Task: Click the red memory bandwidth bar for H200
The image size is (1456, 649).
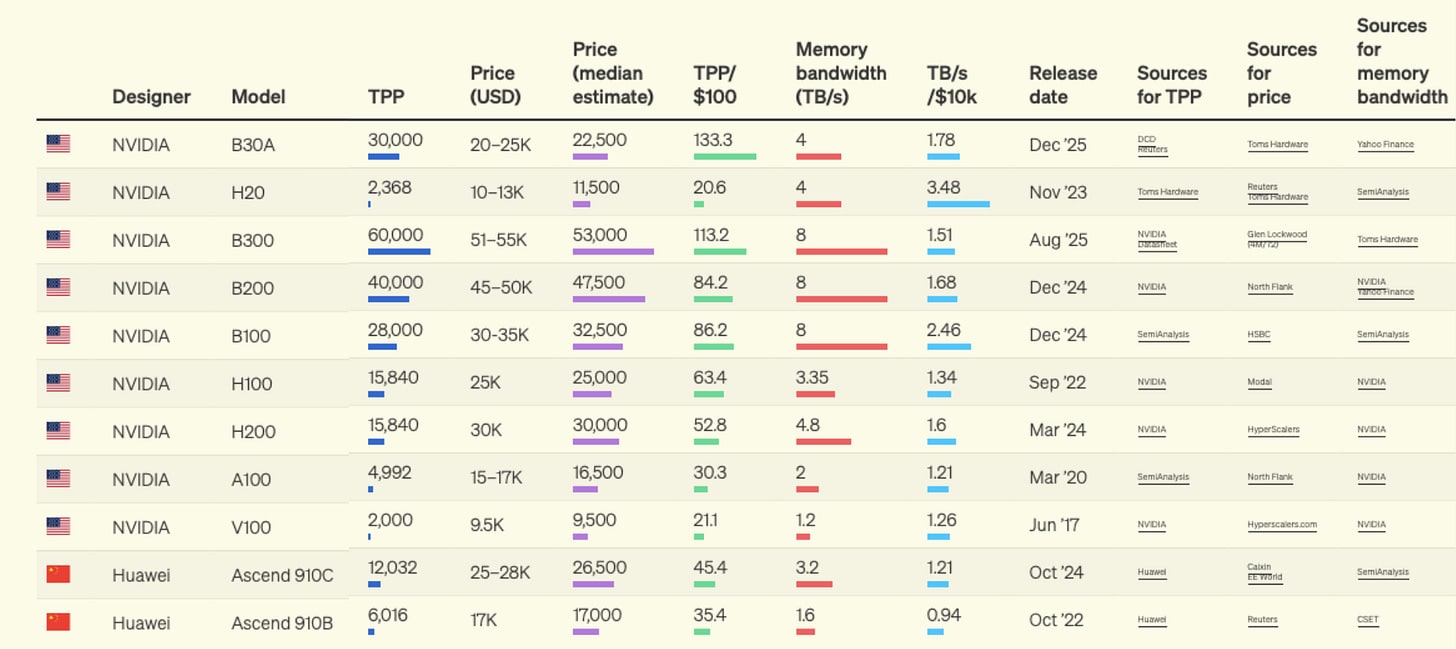Action: [823, 441]
